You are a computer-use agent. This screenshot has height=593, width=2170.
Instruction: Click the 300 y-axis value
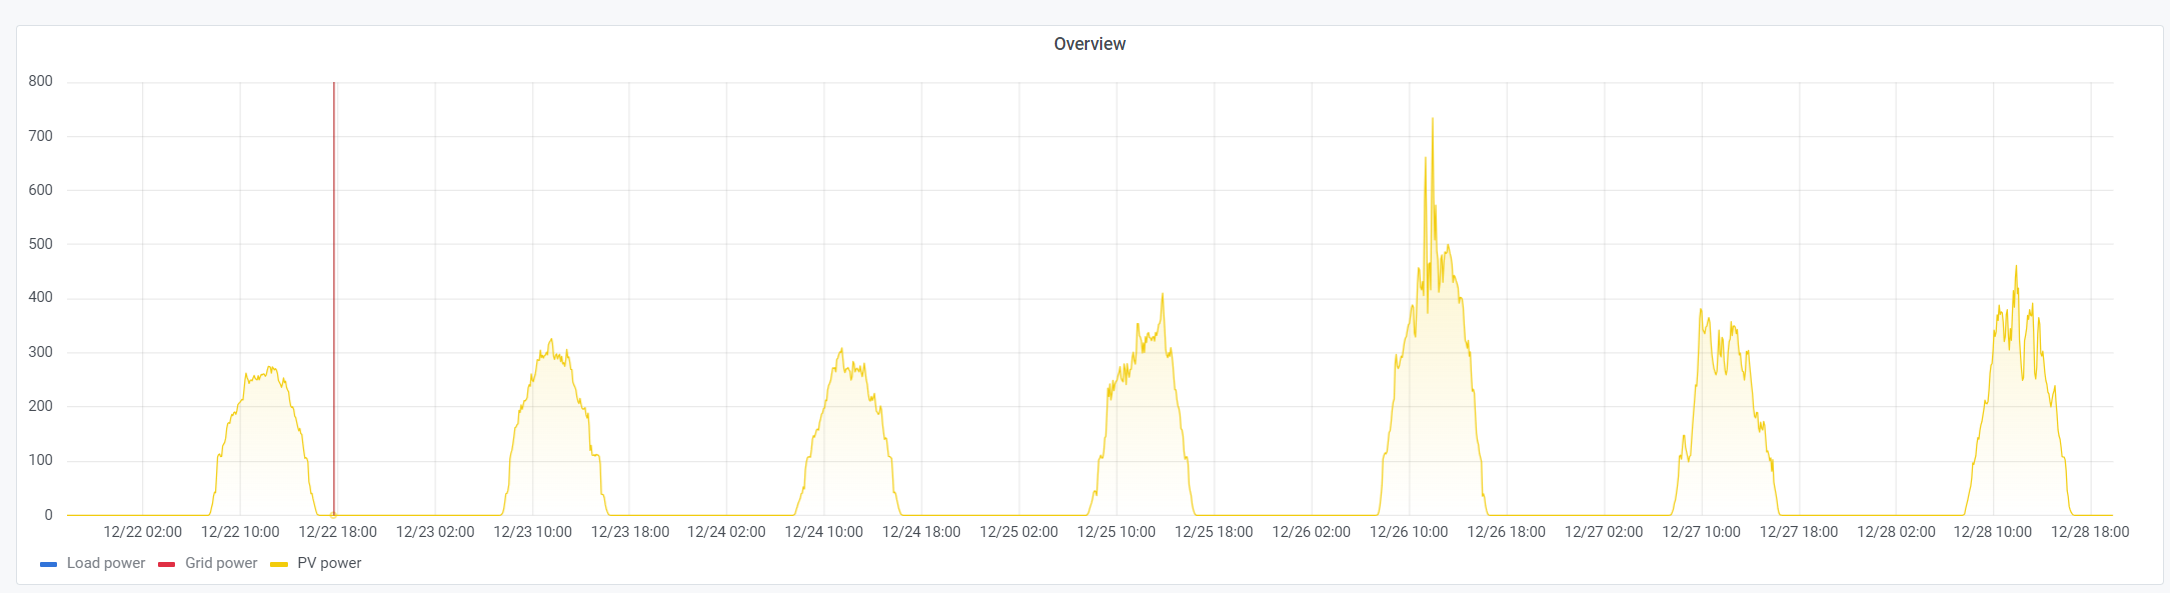pyautogui.click(x=41, y=352)
